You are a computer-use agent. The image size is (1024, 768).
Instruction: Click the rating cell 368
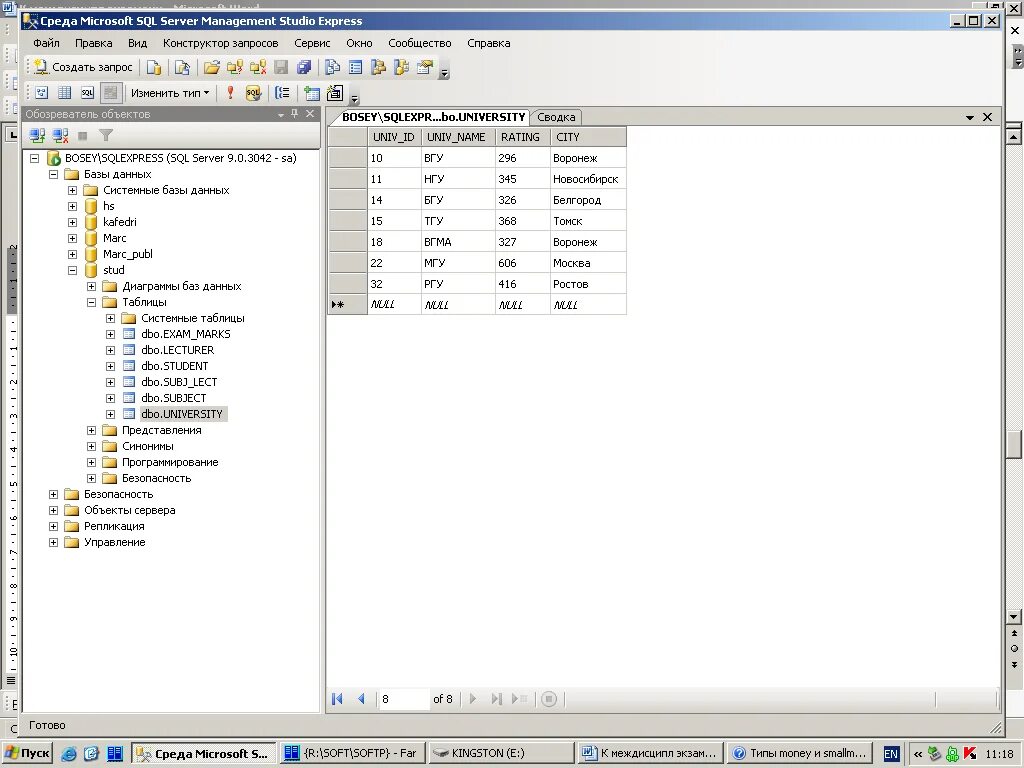coord(522,221)
